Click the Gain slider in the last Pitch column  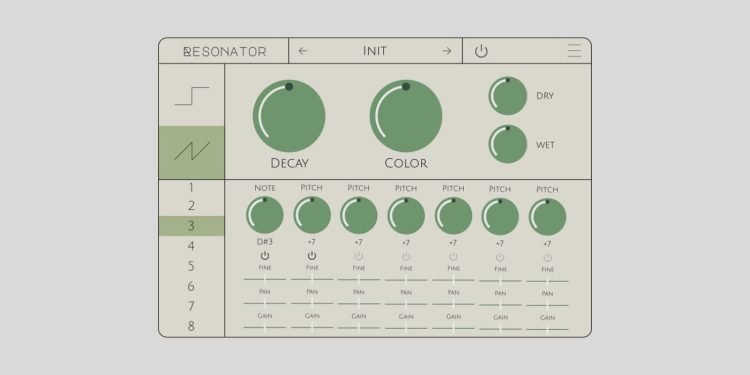point(547,329)
